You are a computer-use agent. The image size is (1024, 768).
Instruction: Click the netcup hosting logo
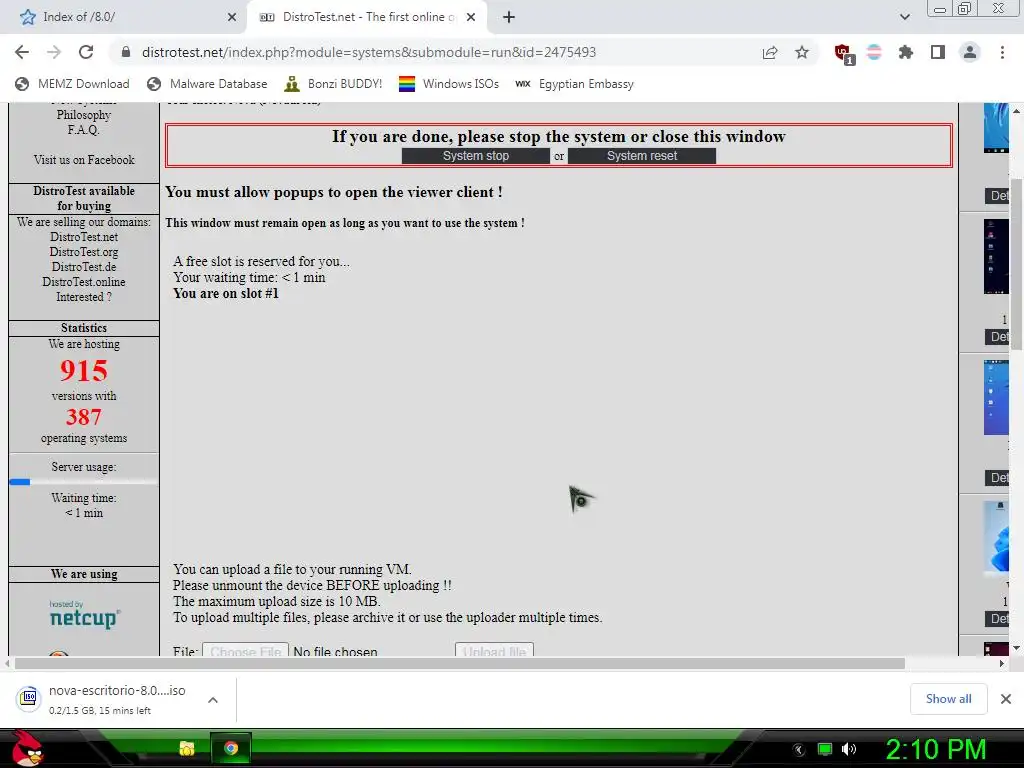tap(84, 615)
